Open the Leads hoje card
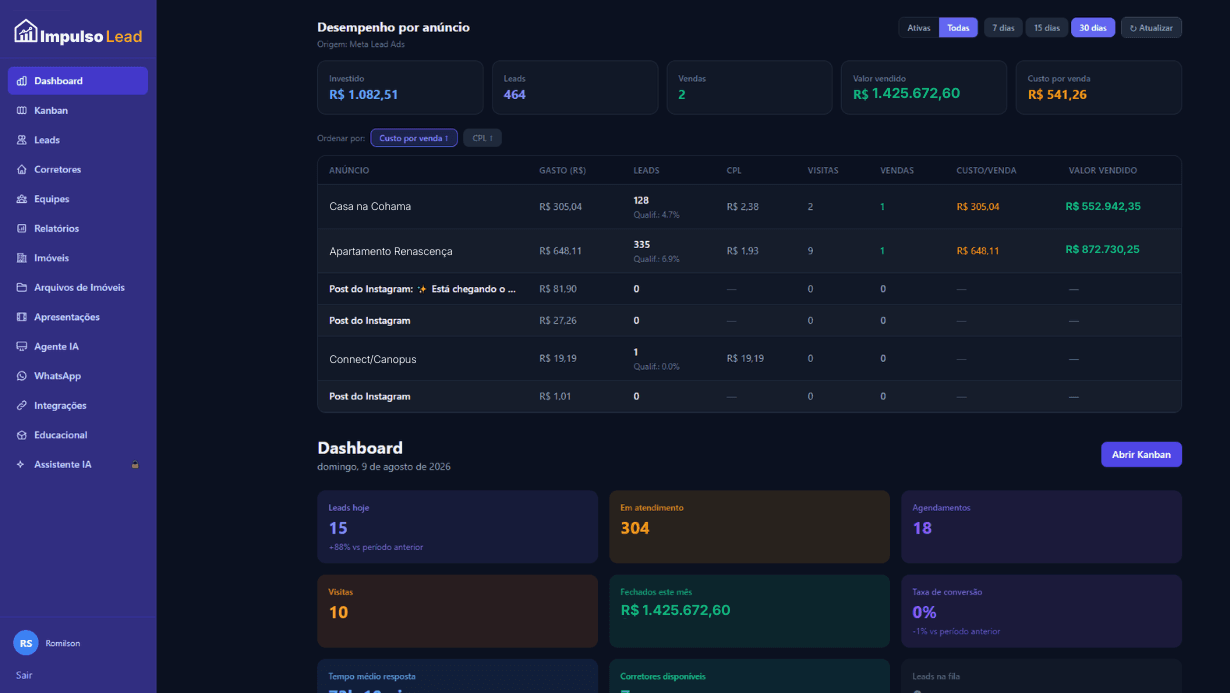1230x693 pixels. click(457, 527)
